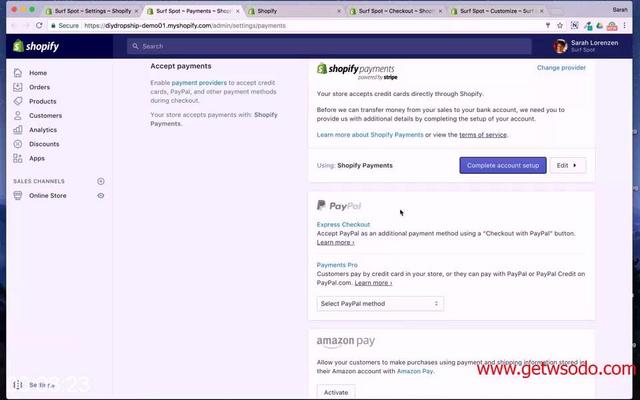
Task: Switch to Surf Spot Settings browser tab
Action: pyautogui.click(x=93, y=11)
